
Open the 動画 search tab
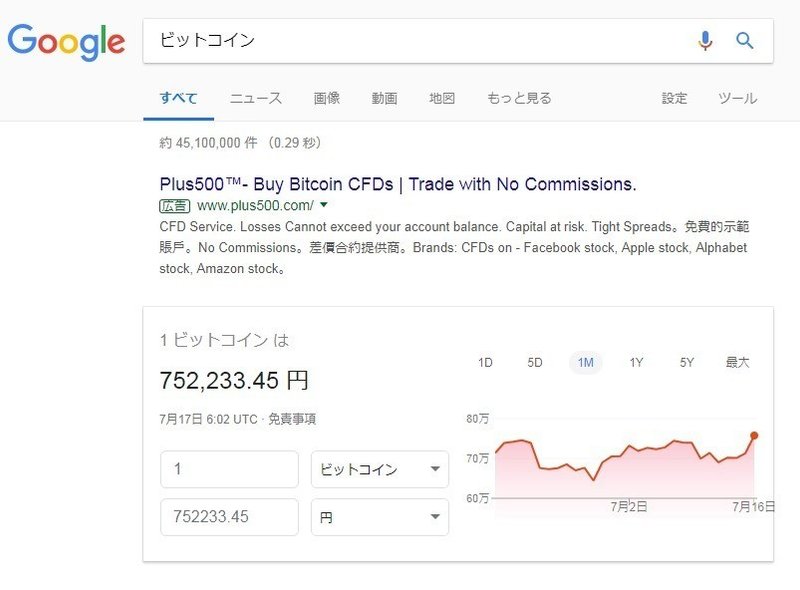[384, 98]
